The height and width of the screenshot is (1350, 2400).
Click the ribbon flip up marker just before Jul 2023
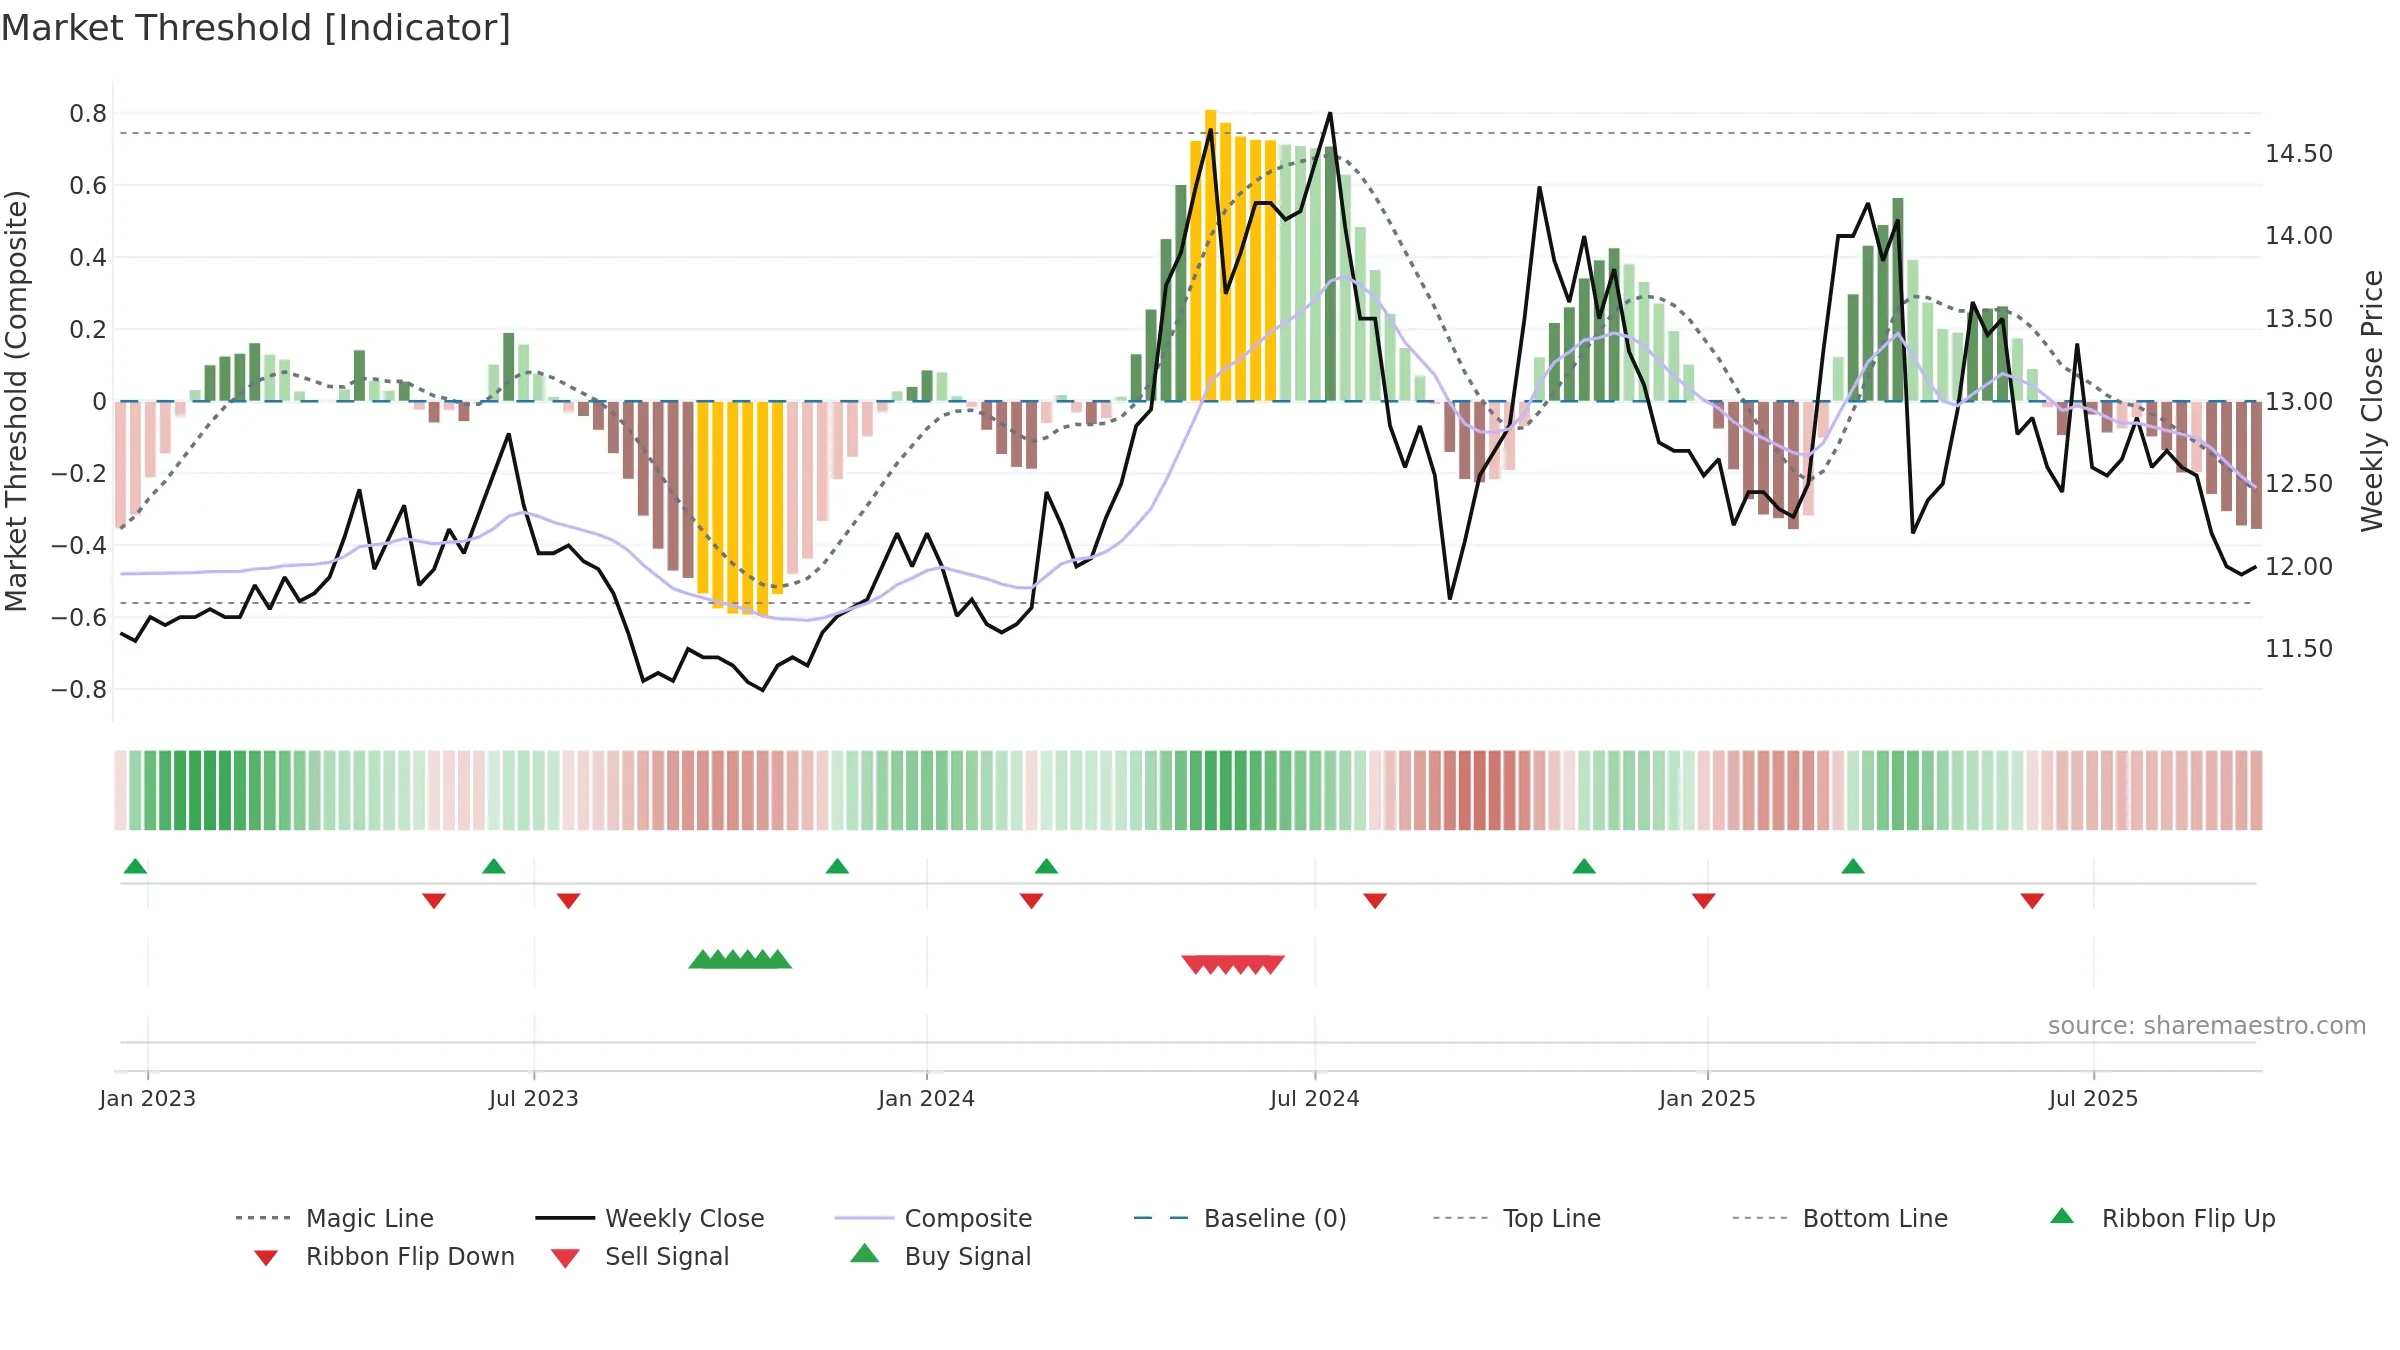493,866
